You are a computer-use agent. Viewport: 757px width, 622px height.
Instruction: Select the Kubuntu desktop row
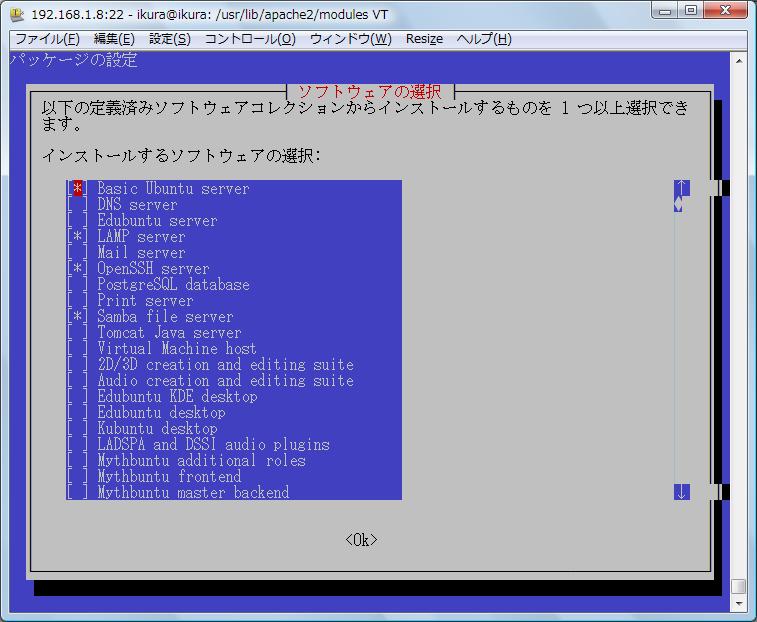click(234, 427)
